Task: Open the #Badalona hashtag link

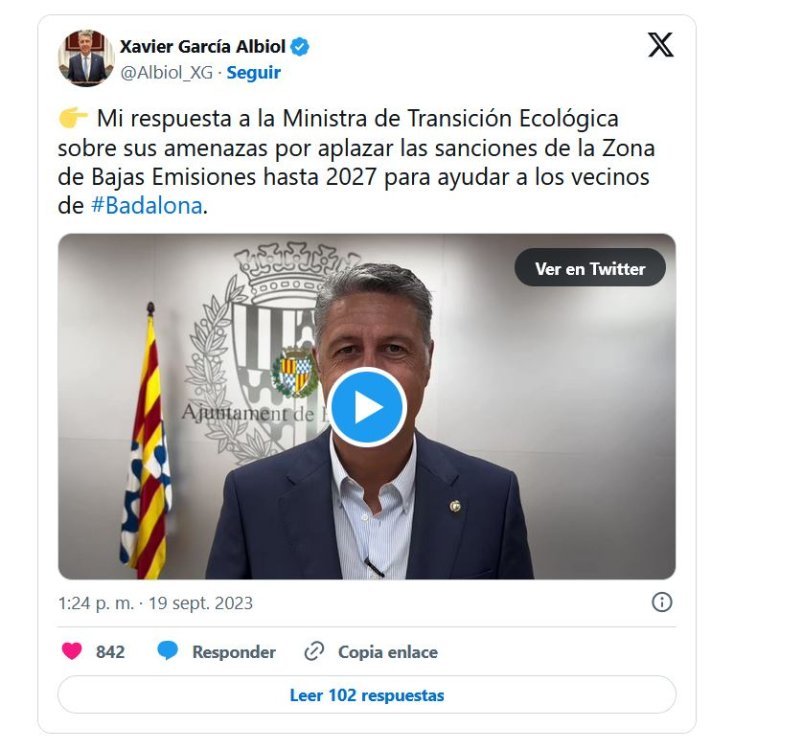Action: pos(146,206)
